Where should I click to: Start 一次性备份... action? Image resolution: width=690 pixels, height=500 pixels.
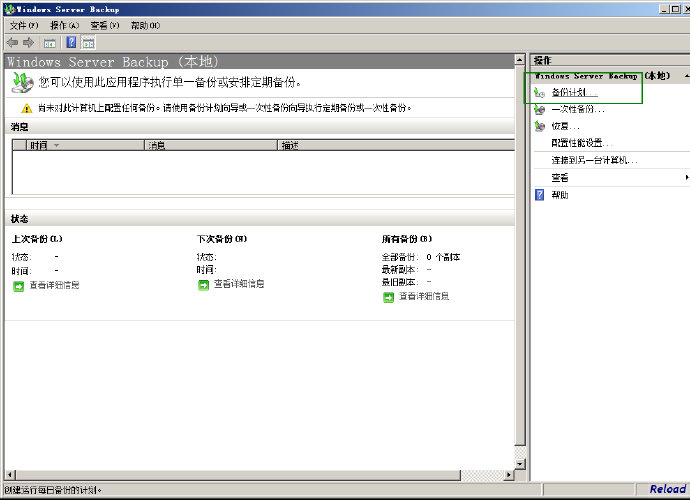coord(578,109)
